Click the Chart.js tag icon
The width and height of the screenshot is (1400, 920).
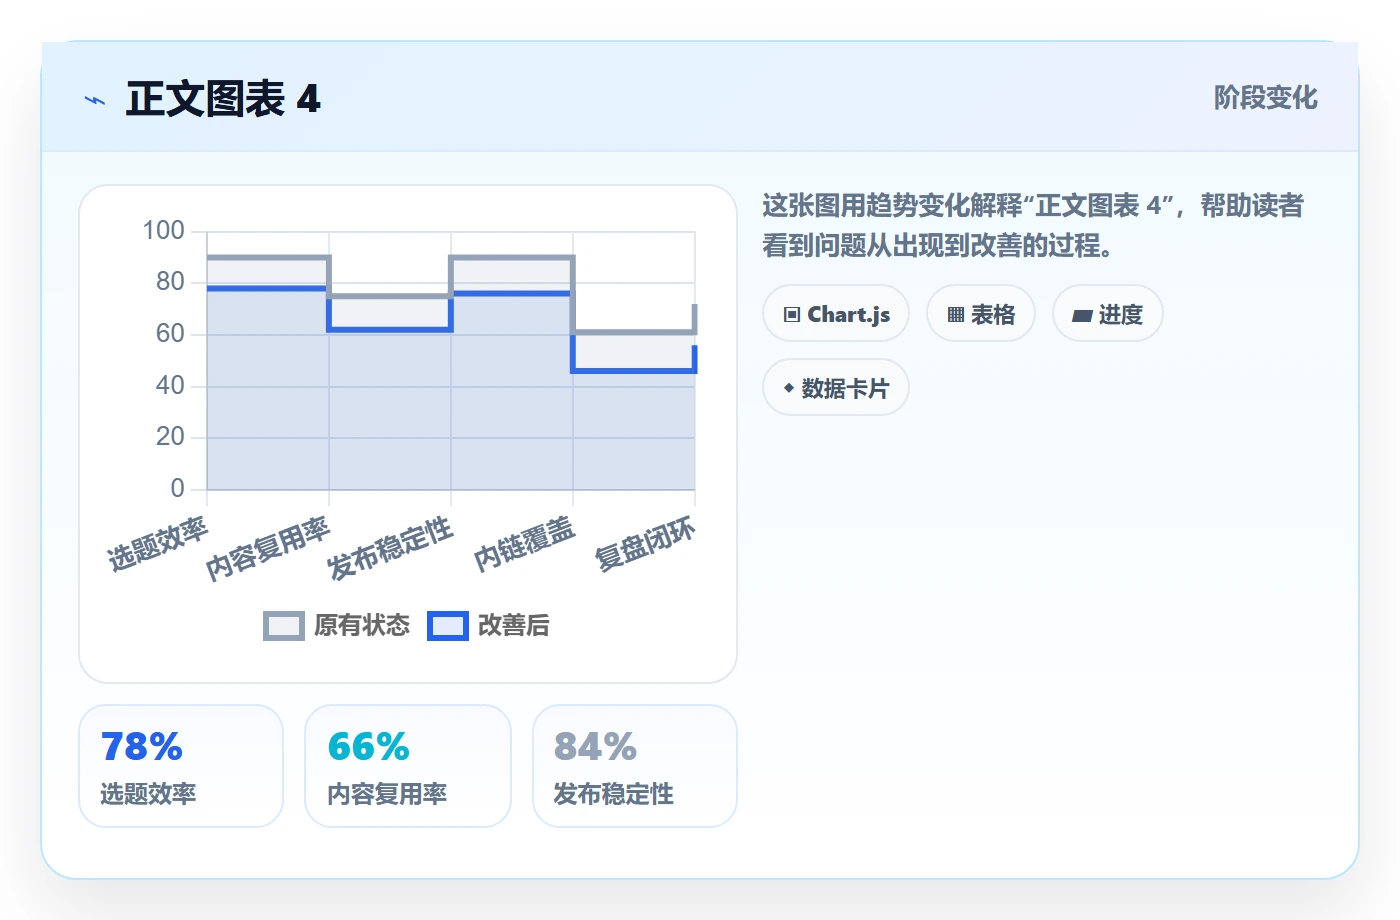792,315
